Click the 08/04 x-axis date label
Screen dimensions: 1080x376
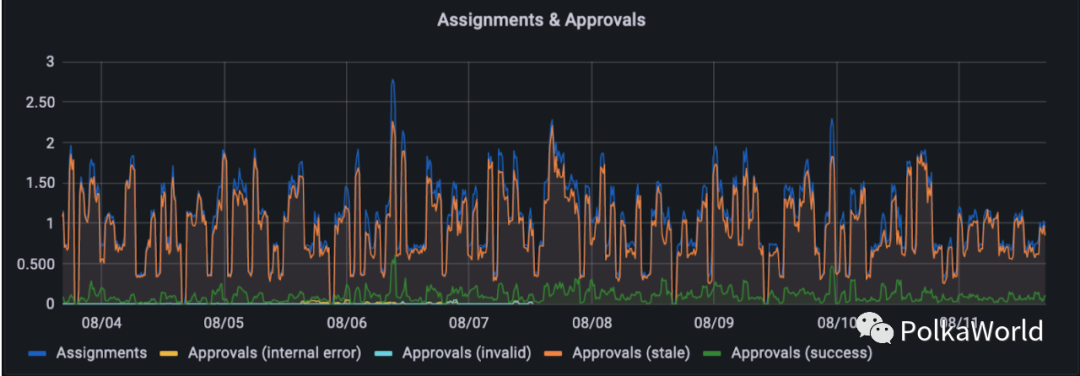point(101,322)
